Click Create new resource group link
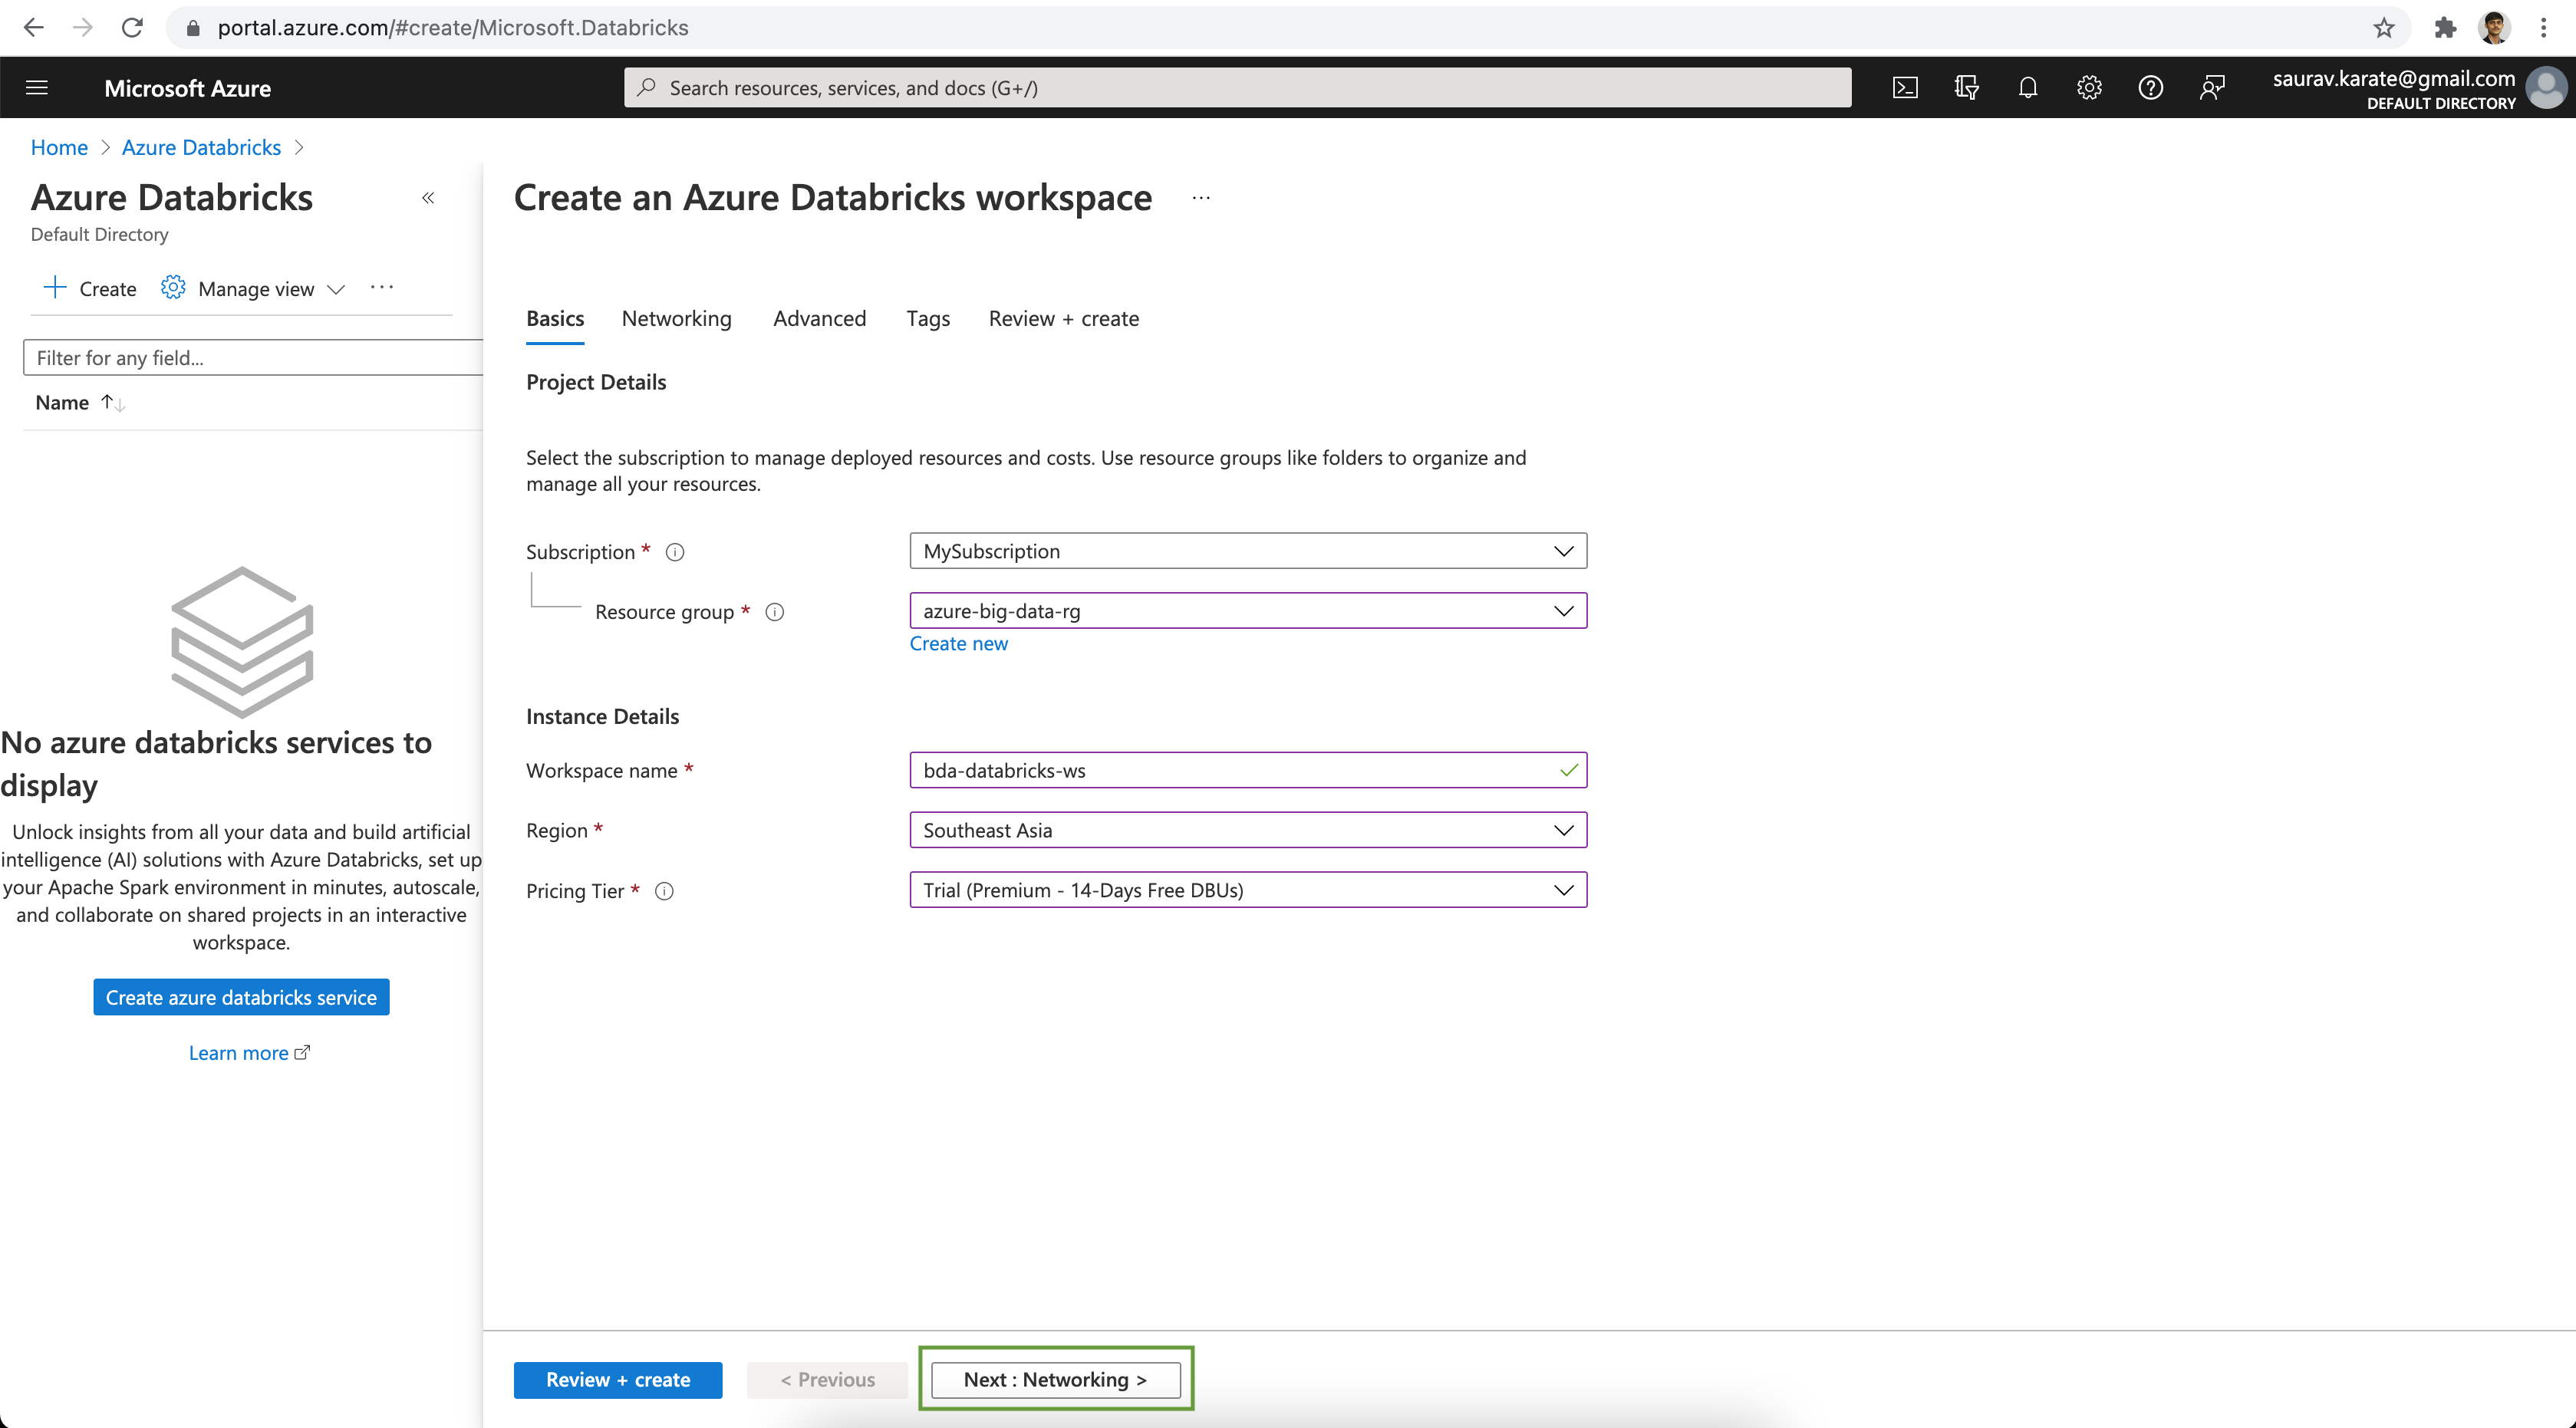 (958, 644)
